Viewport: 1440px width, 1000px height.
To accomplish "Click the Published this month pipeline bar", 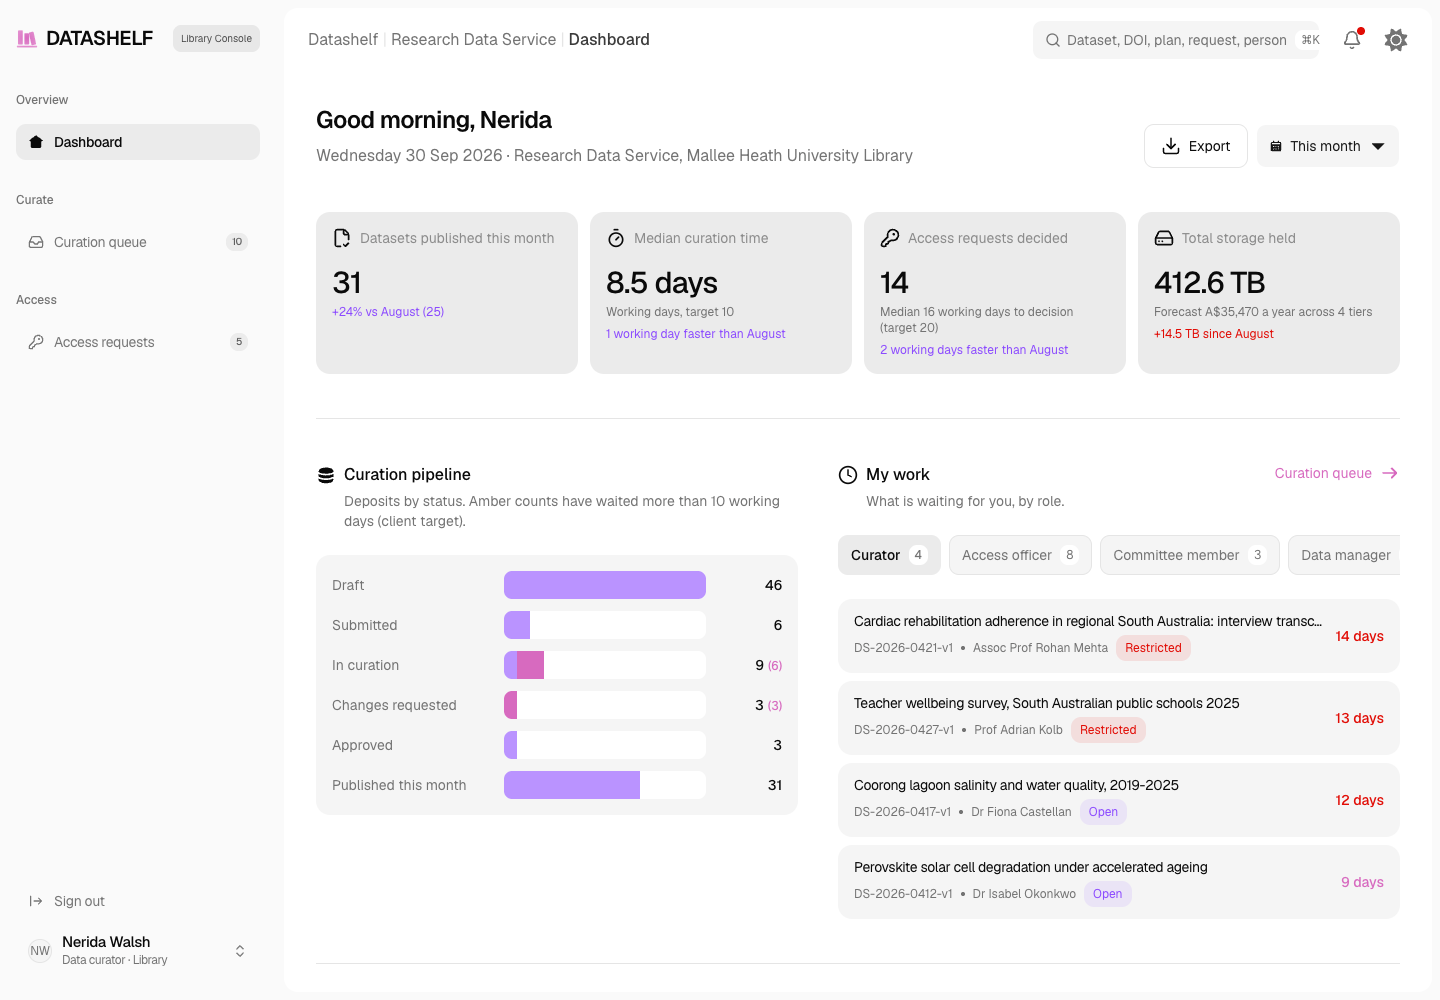I will click(605, 785).
